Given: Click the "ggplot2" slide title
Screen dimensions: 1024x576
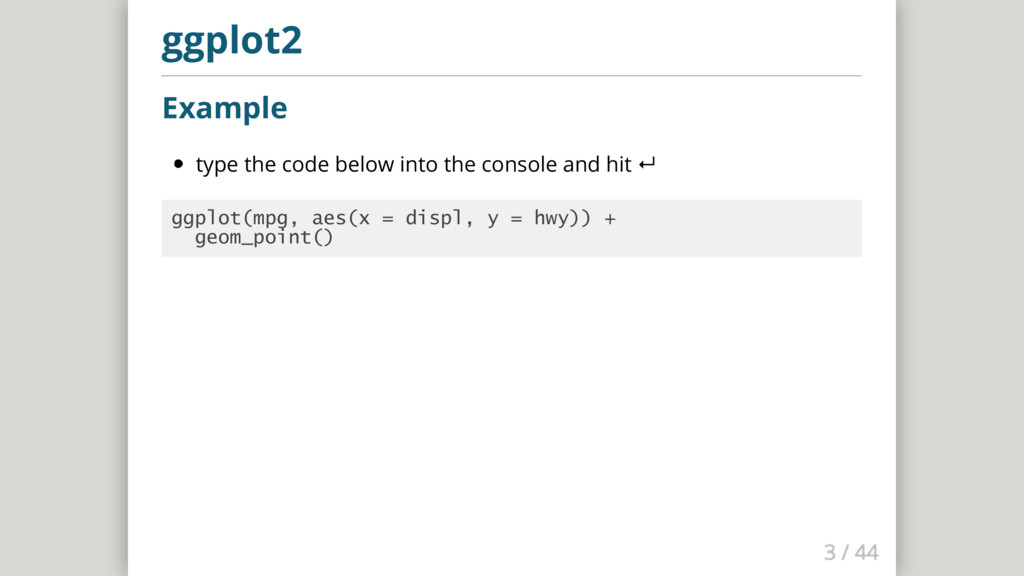Looking at the screenshot, I should coord(231,42).
